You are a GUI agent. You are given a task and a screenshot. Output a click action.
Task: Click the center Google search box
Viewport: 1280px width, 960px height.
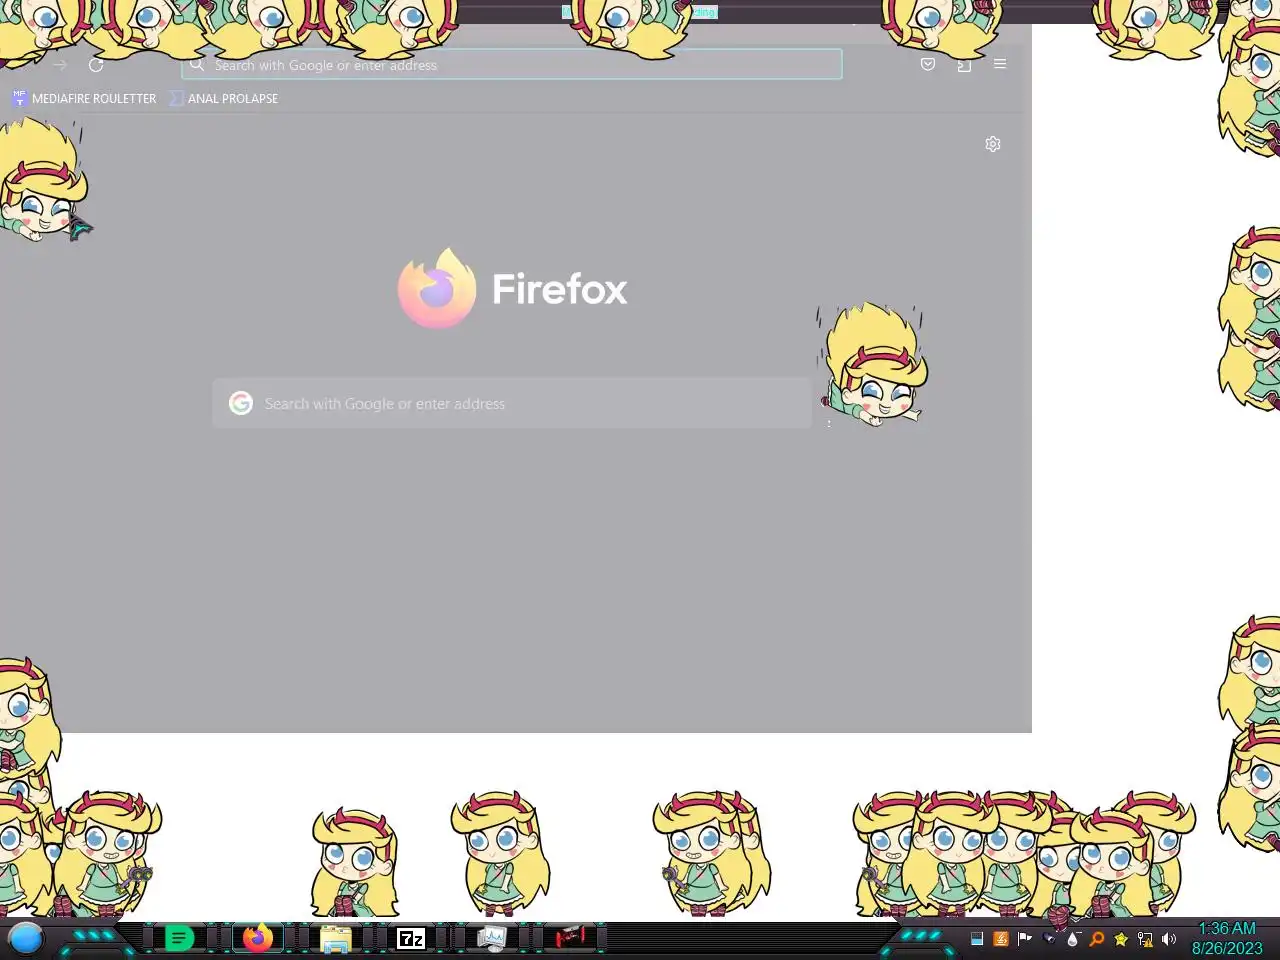512,403
